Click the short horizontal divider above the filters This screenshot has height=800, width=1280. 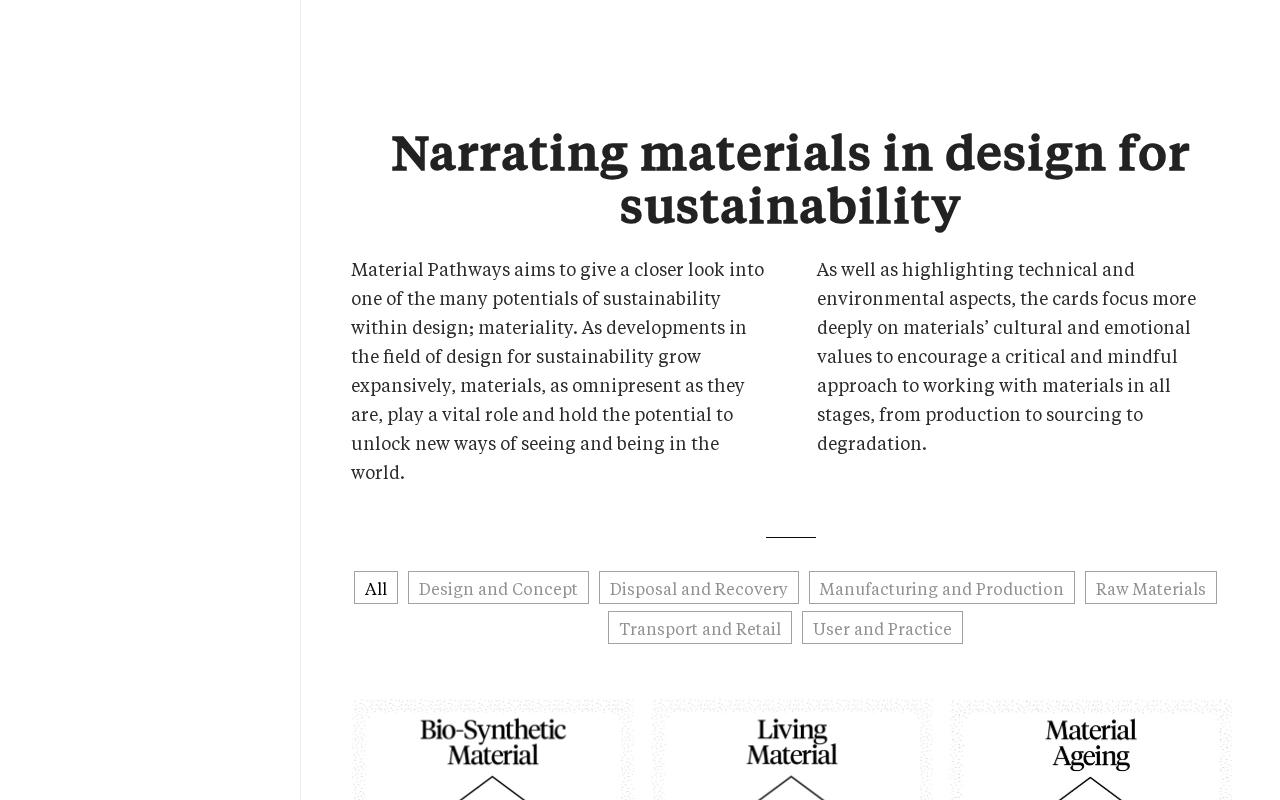(791, 537)
